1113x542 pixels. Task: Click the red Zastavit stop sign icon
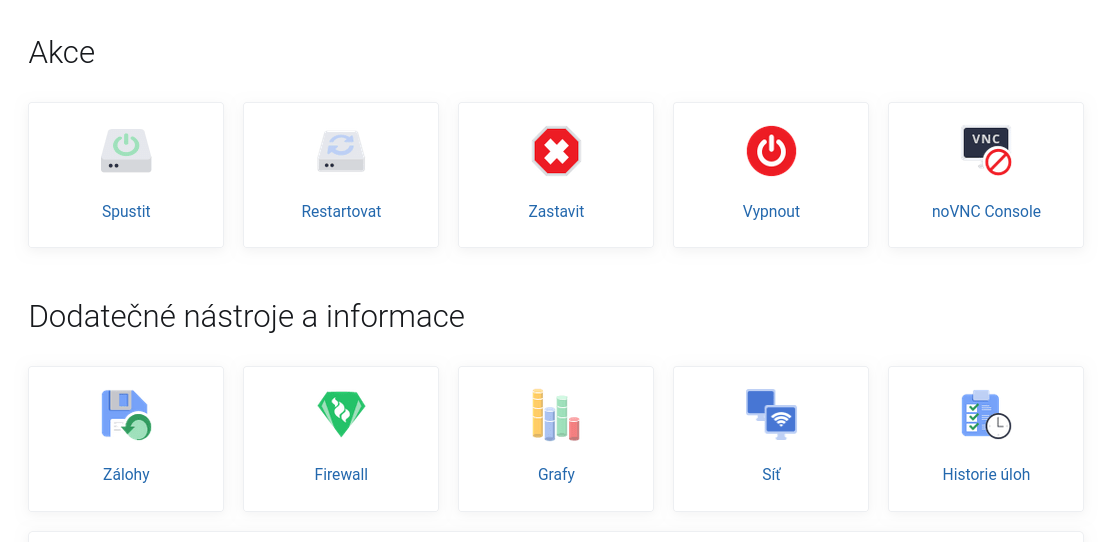(x=556, y=150)
